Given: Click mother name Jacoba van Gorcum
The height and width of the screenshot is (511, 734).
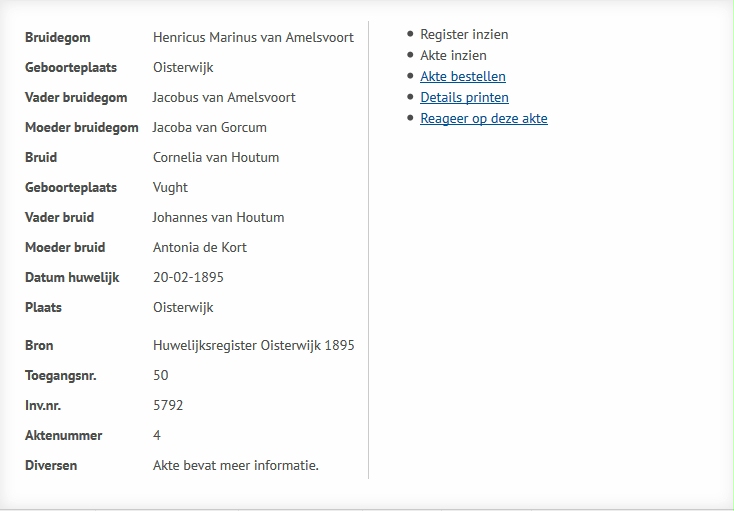Looking at the screenshot, I should (x=209, y=127).
